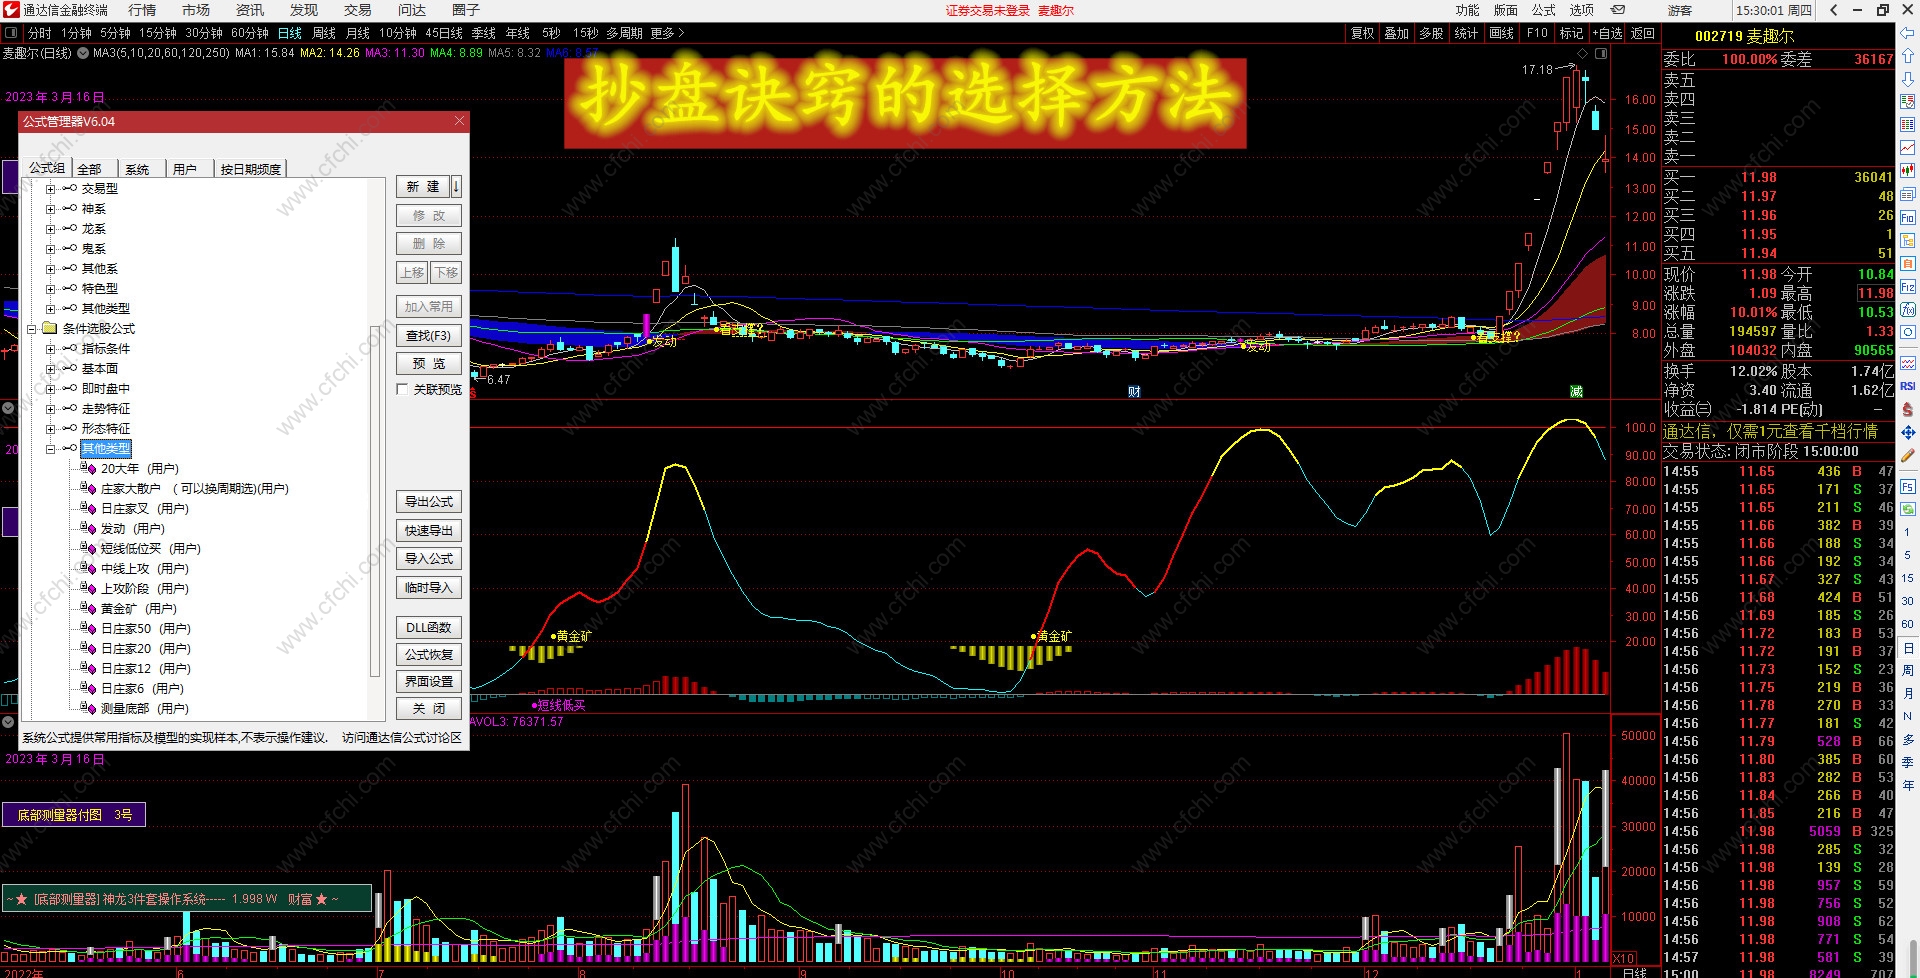This screenshot has height=978, width=1920.
Task: Click the 底部测量器付图 3号 label box
Action: click(74, 815)
